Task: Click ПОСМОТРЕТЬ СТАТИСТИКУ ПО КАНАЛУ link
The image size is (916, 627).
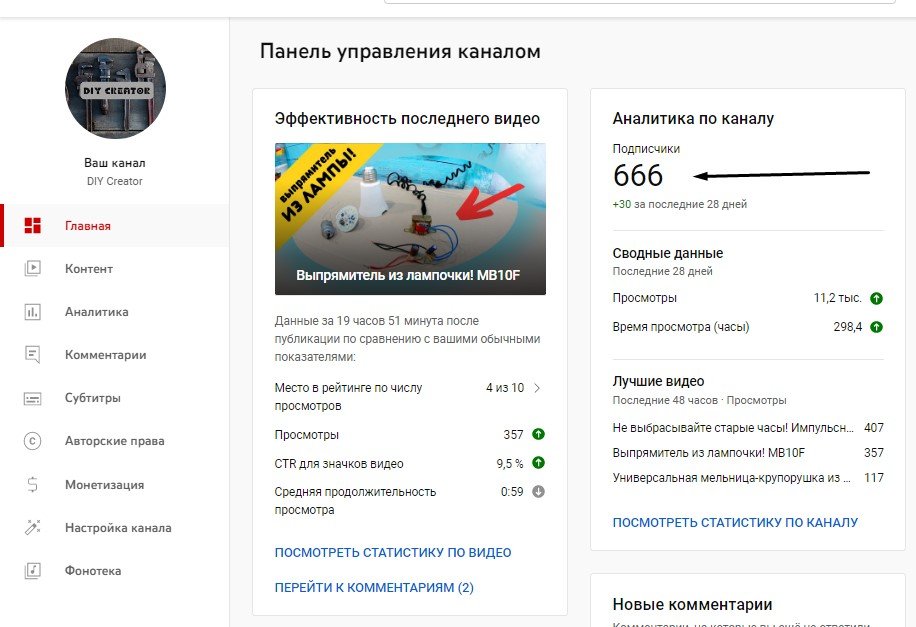Action: 735,522
